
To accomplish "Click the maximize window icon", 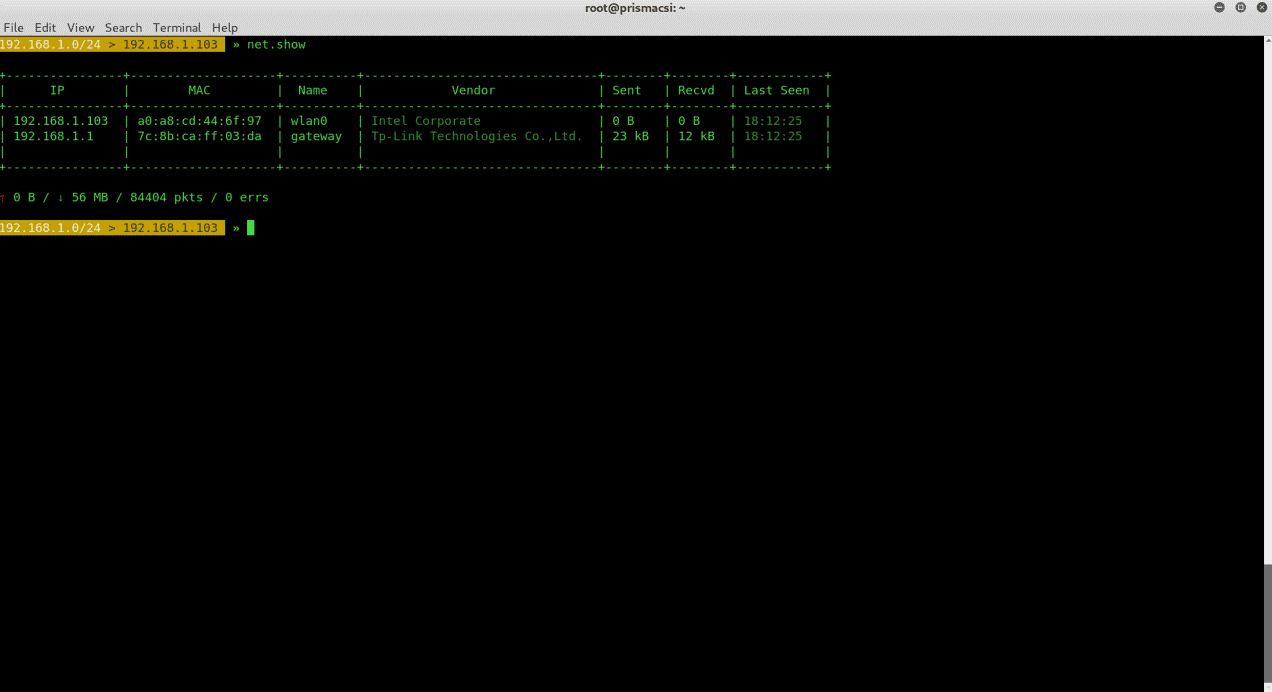I will click(1240, 7).
